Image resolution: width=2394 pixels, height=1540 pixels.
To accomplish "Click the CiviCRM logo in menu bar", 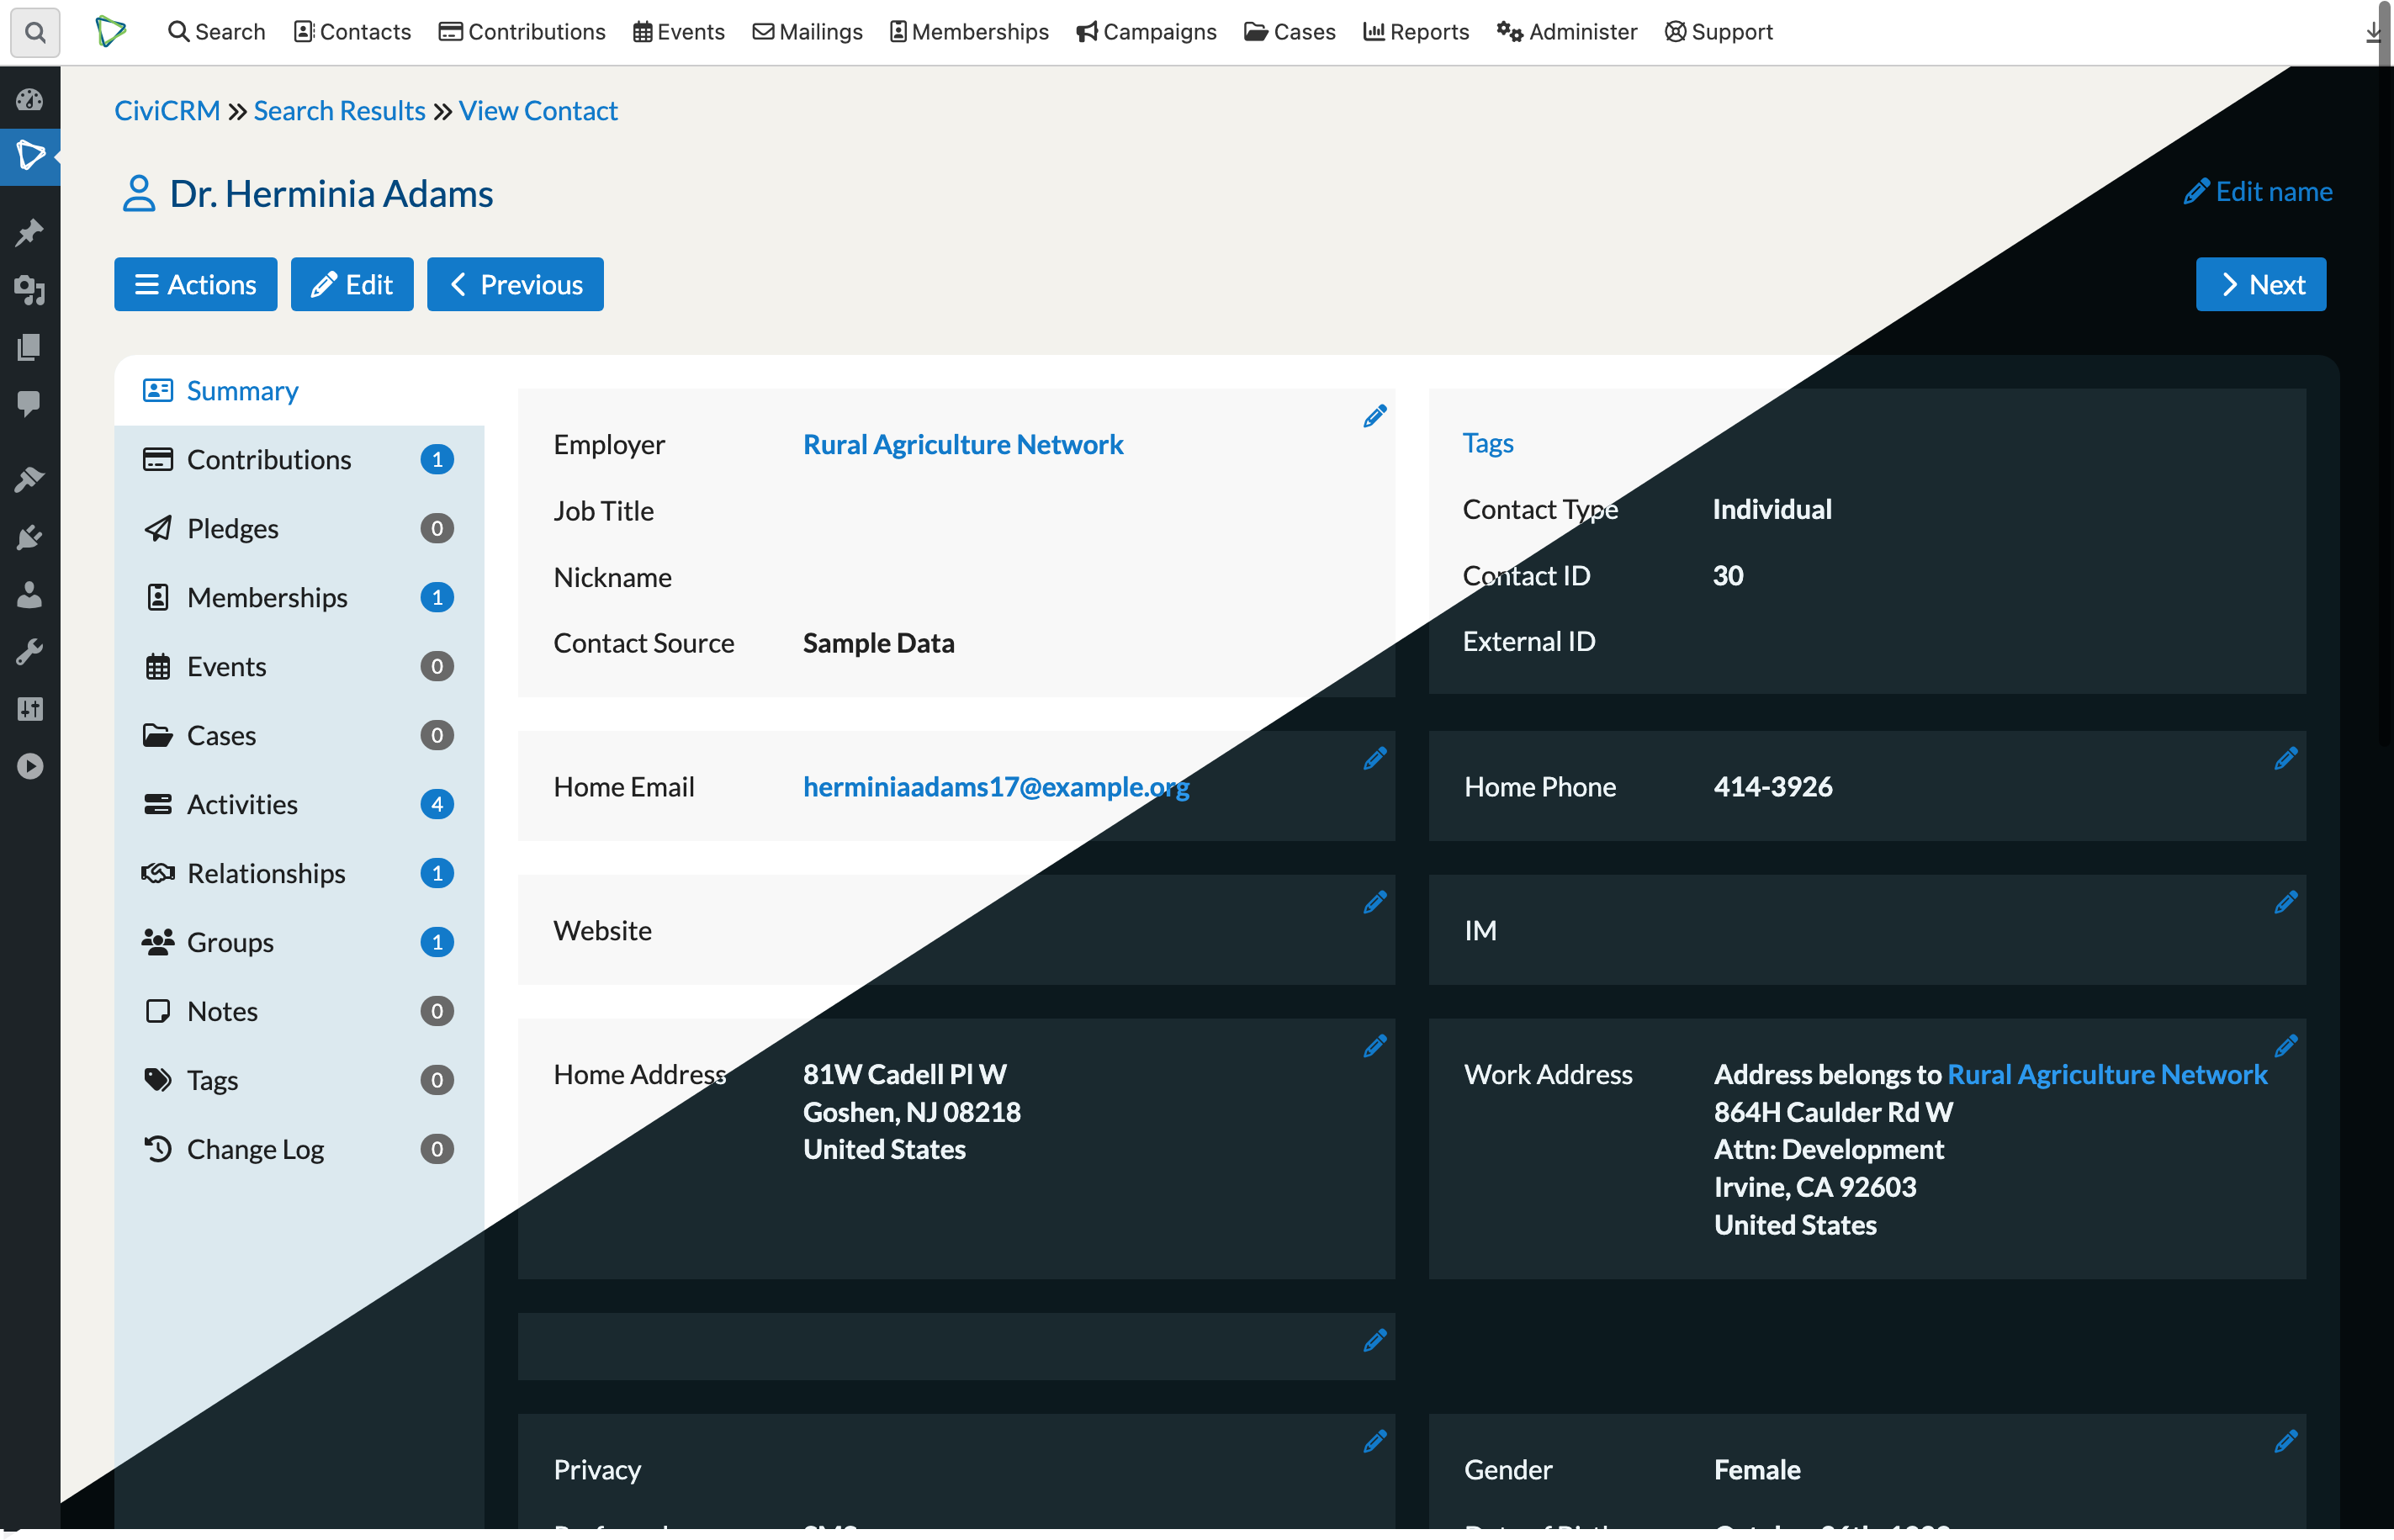I will click(110, 31).
